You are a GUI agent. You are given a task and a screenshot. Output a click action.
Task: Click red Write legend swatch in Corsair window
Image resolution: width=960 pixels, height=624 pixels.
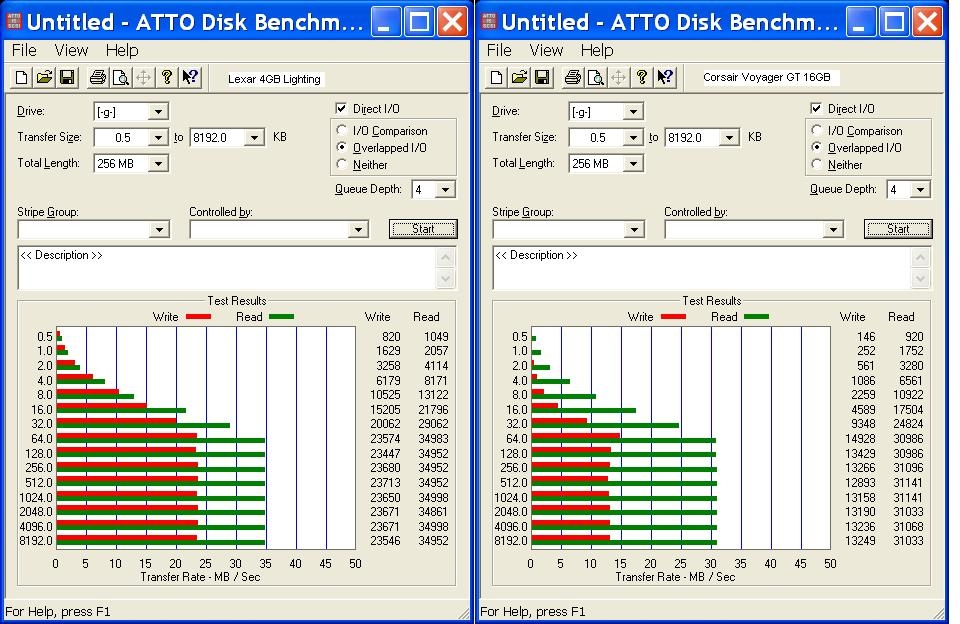673,317
